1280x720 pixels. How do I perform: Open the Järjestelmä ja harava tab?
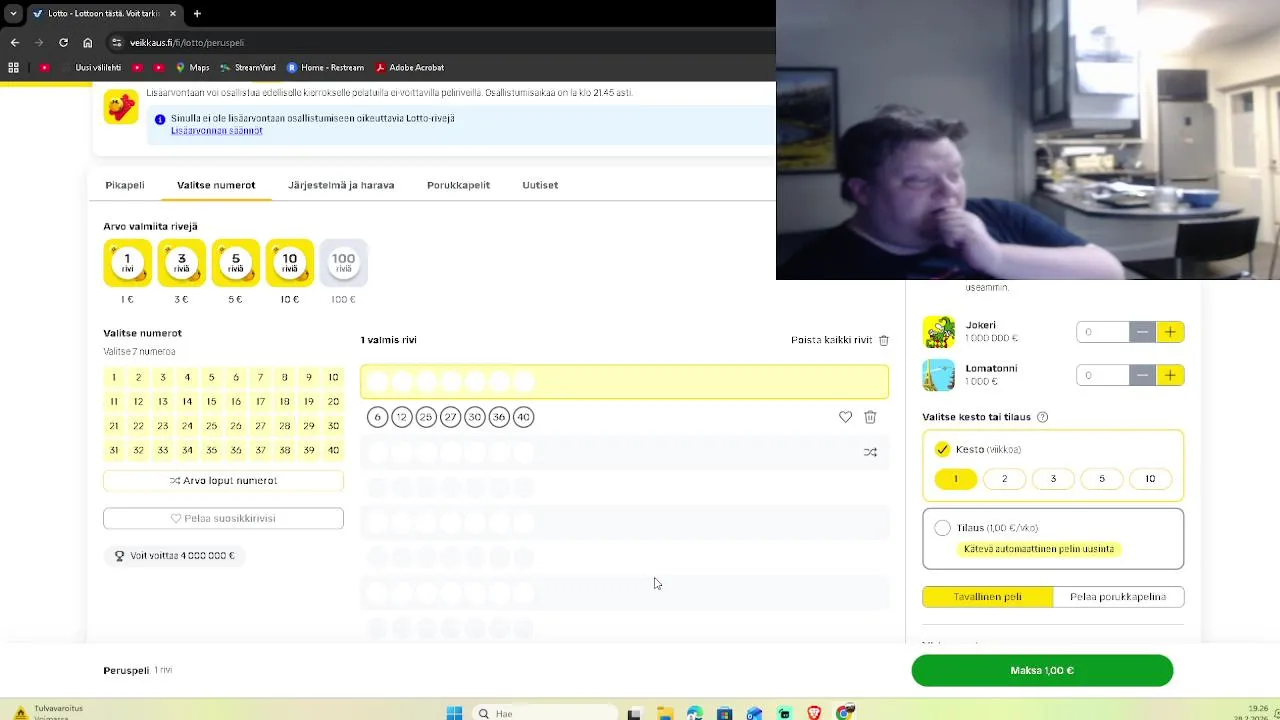pos(341,185)
